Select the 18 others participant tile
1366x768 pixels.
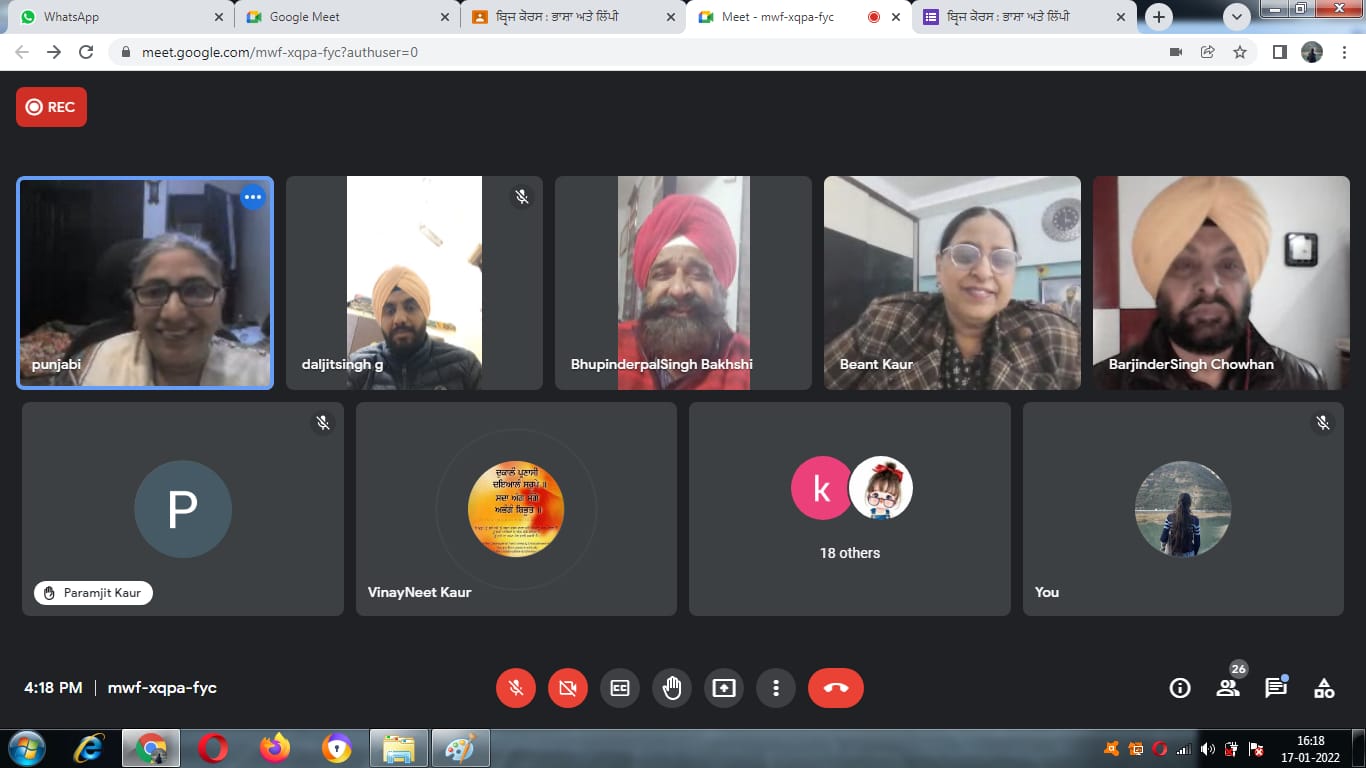850,509
